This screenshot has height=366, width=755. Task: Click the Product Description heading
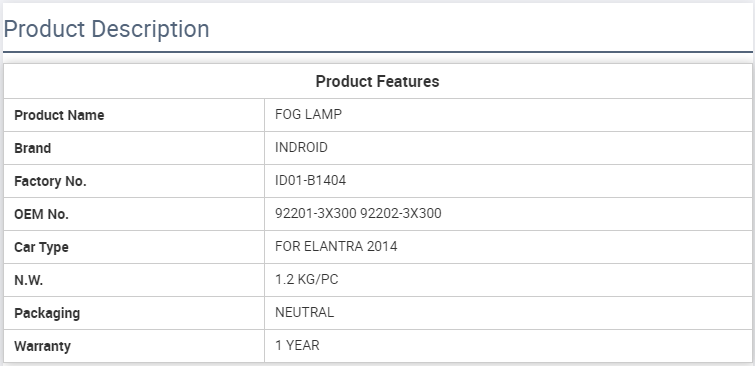(106, 29)
